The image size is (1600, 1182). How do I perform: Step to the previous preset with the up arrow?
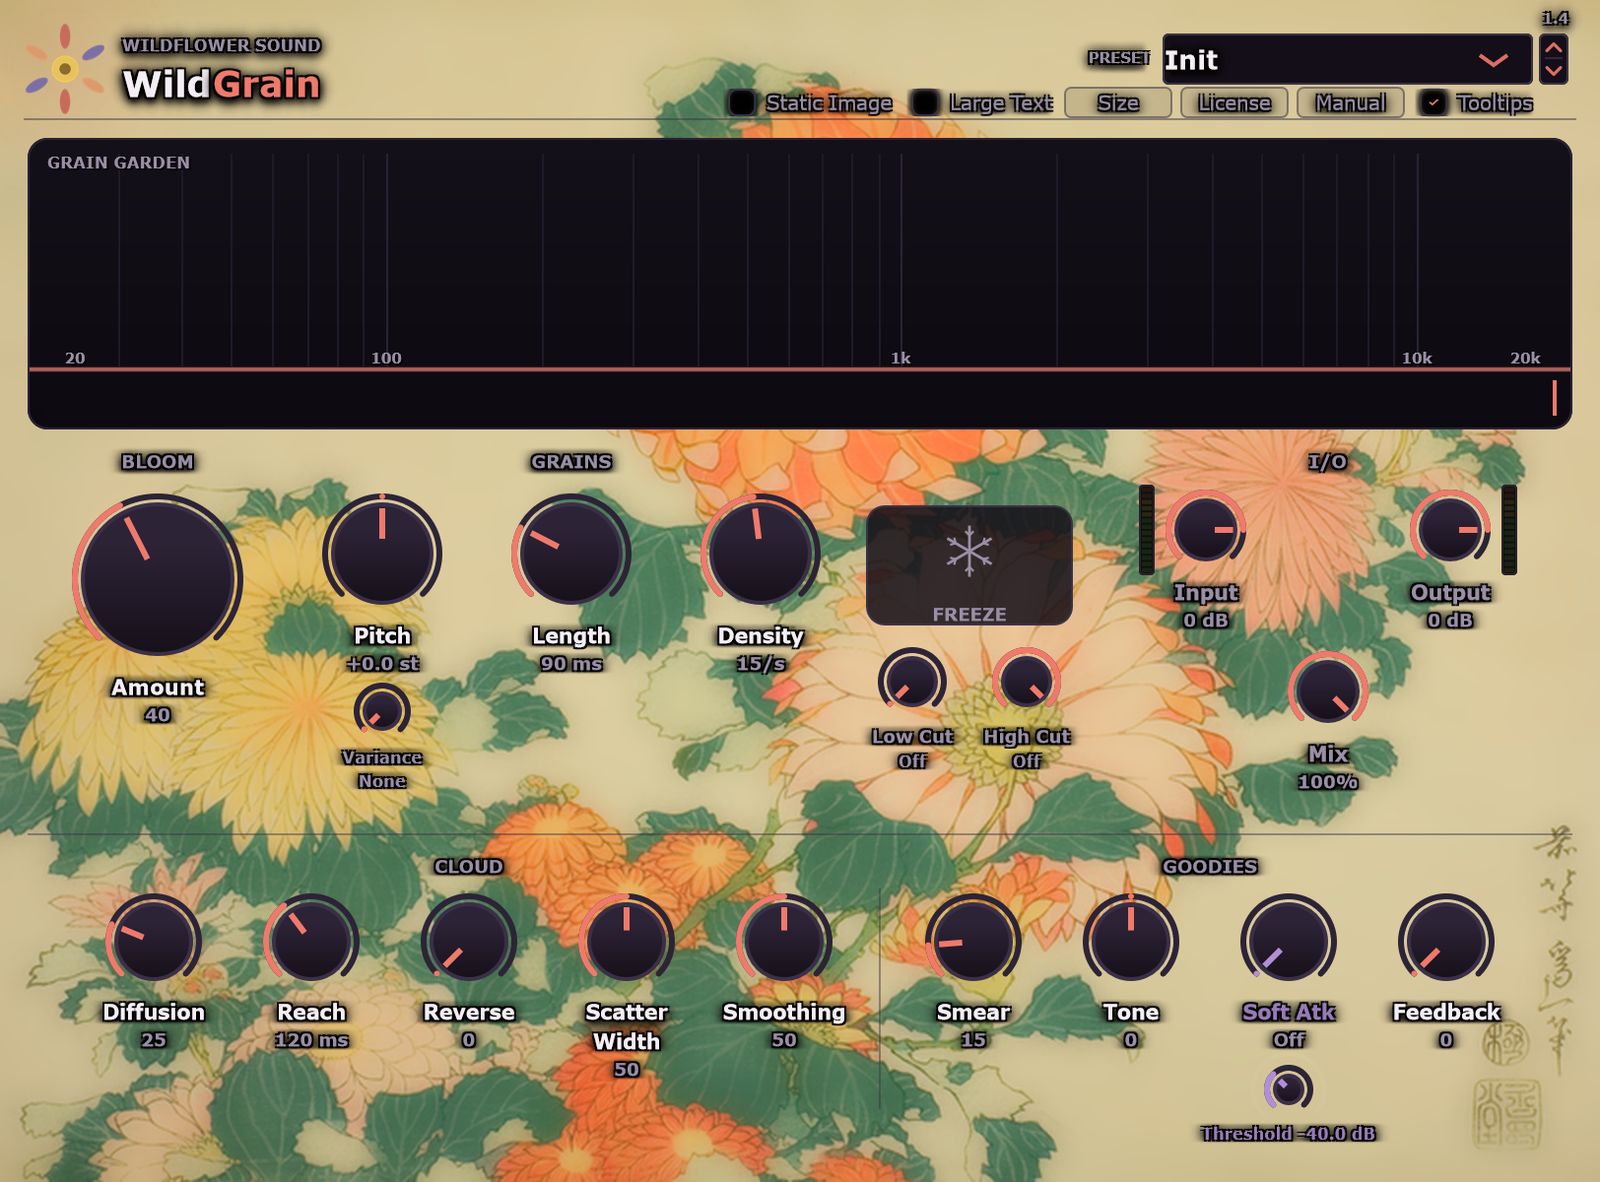click(1553, 47)
